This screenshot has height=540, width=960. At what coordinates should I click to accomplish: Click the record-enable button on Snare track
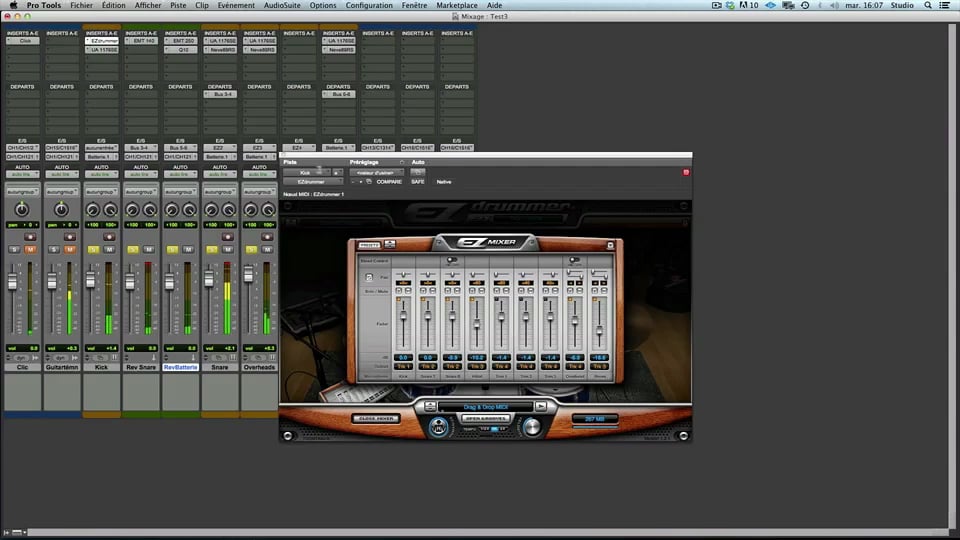click(x=228, y=237)
